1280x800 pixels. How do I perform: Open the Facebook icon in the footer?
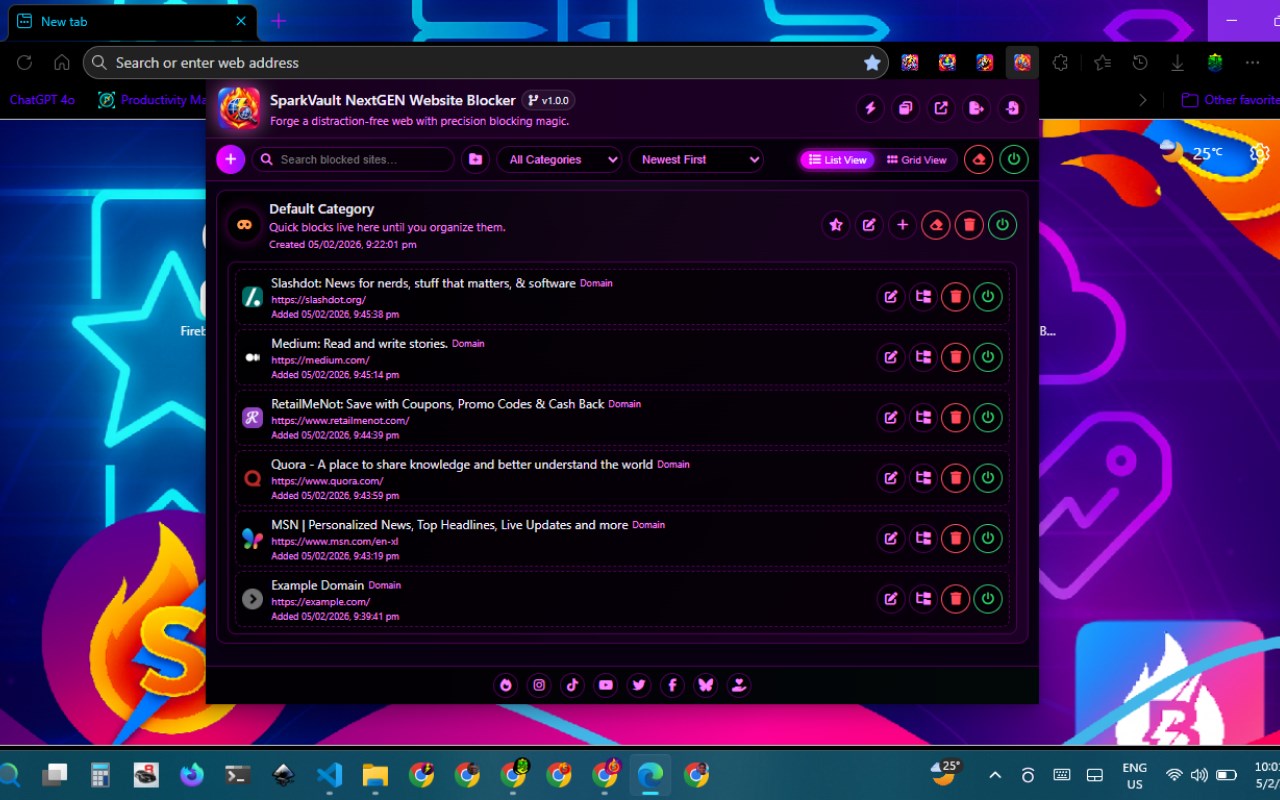(672, 685)
